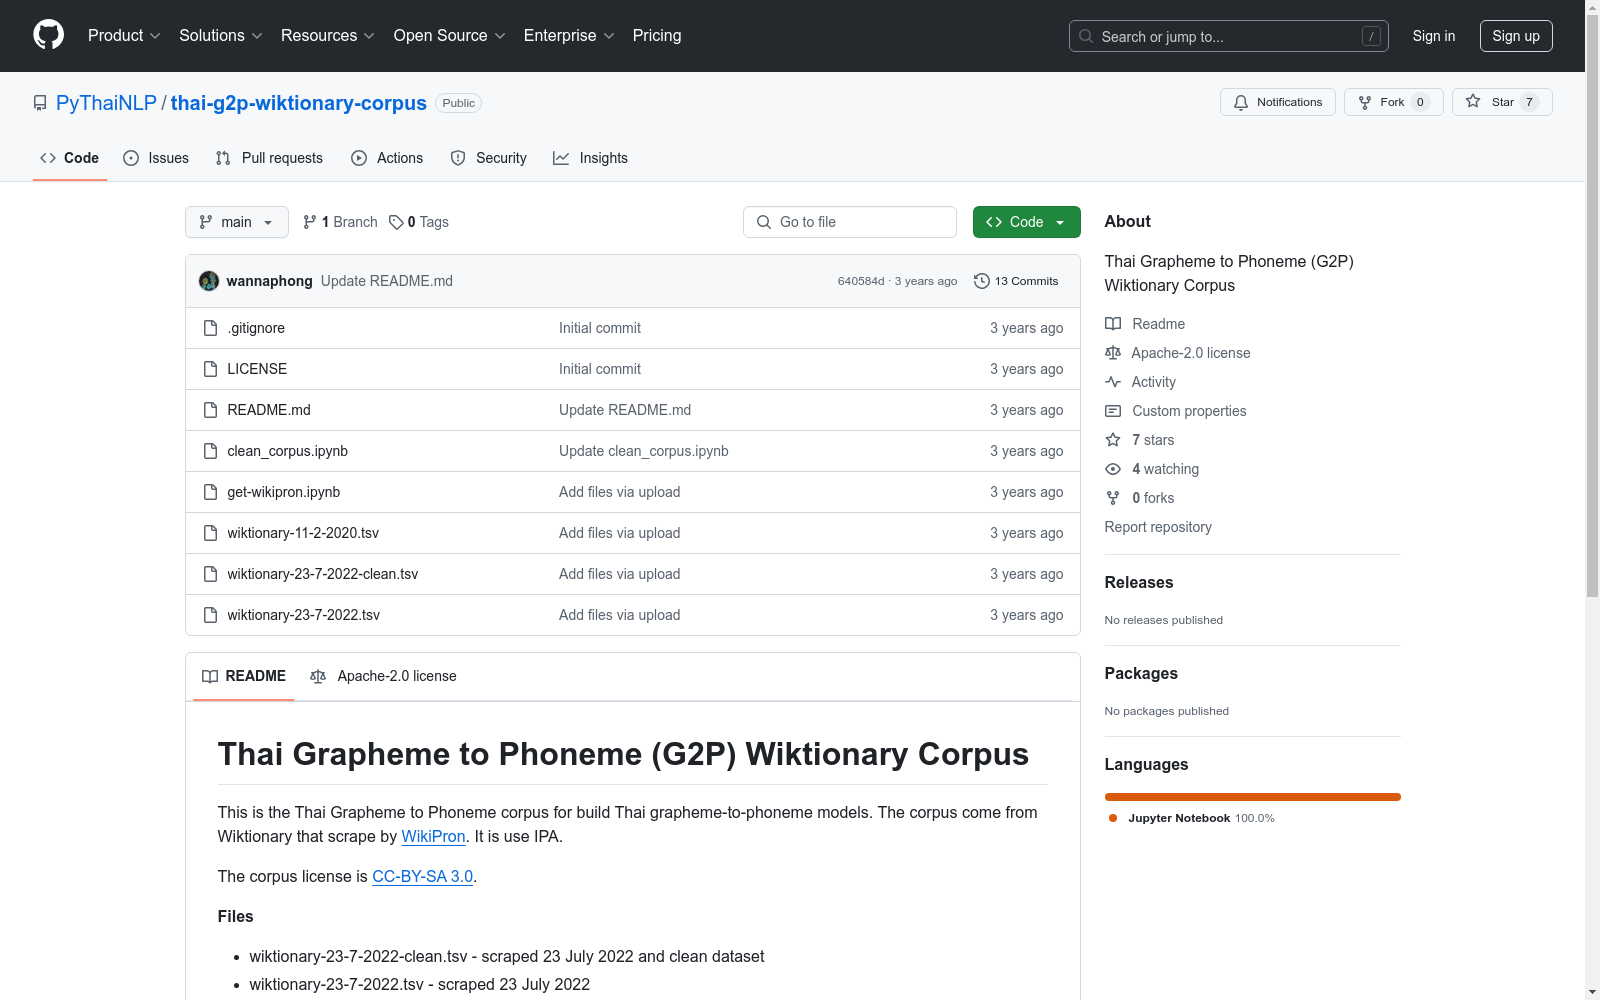The height and width of the screenshot is (1000, 1600).
Task: Click the file icon beside clean_corpus.ipynb
Action: pos(210,451)
